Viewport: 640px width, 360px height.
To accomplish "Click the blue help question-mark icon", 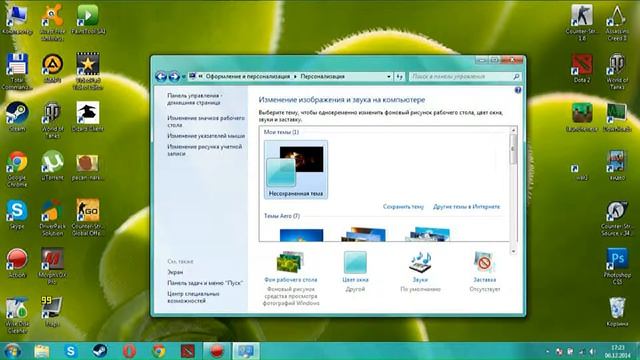I will [x=518, y=90].
